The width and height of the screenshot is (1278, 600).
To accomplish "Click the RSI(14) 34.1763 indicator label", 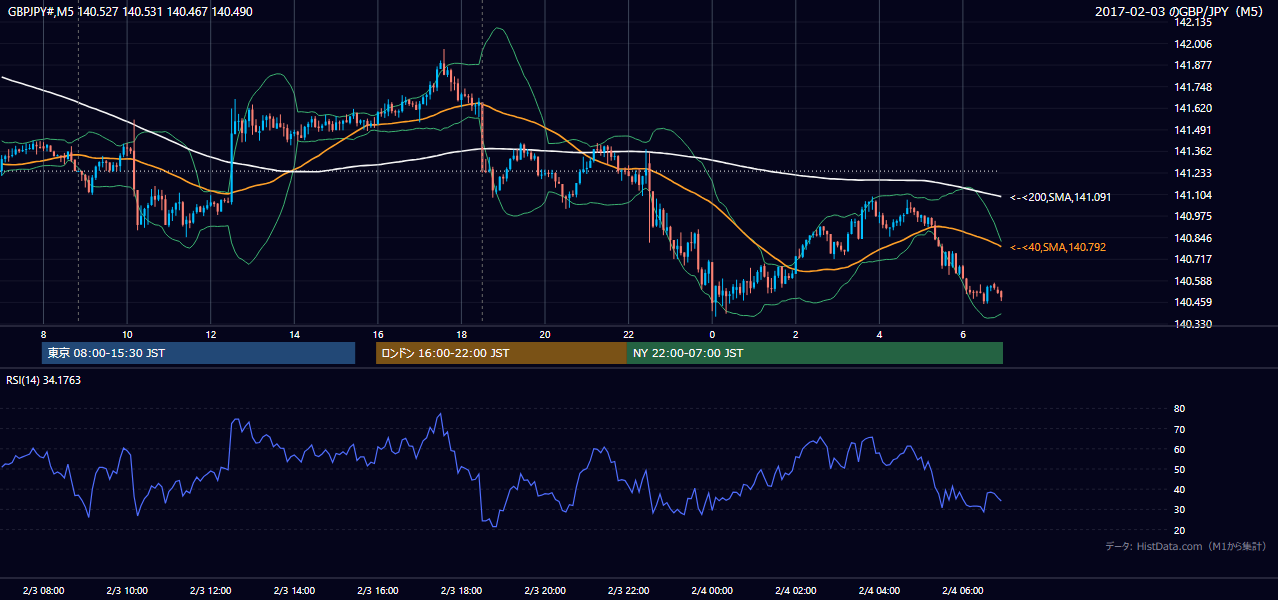I will click(x=43, y=380).
